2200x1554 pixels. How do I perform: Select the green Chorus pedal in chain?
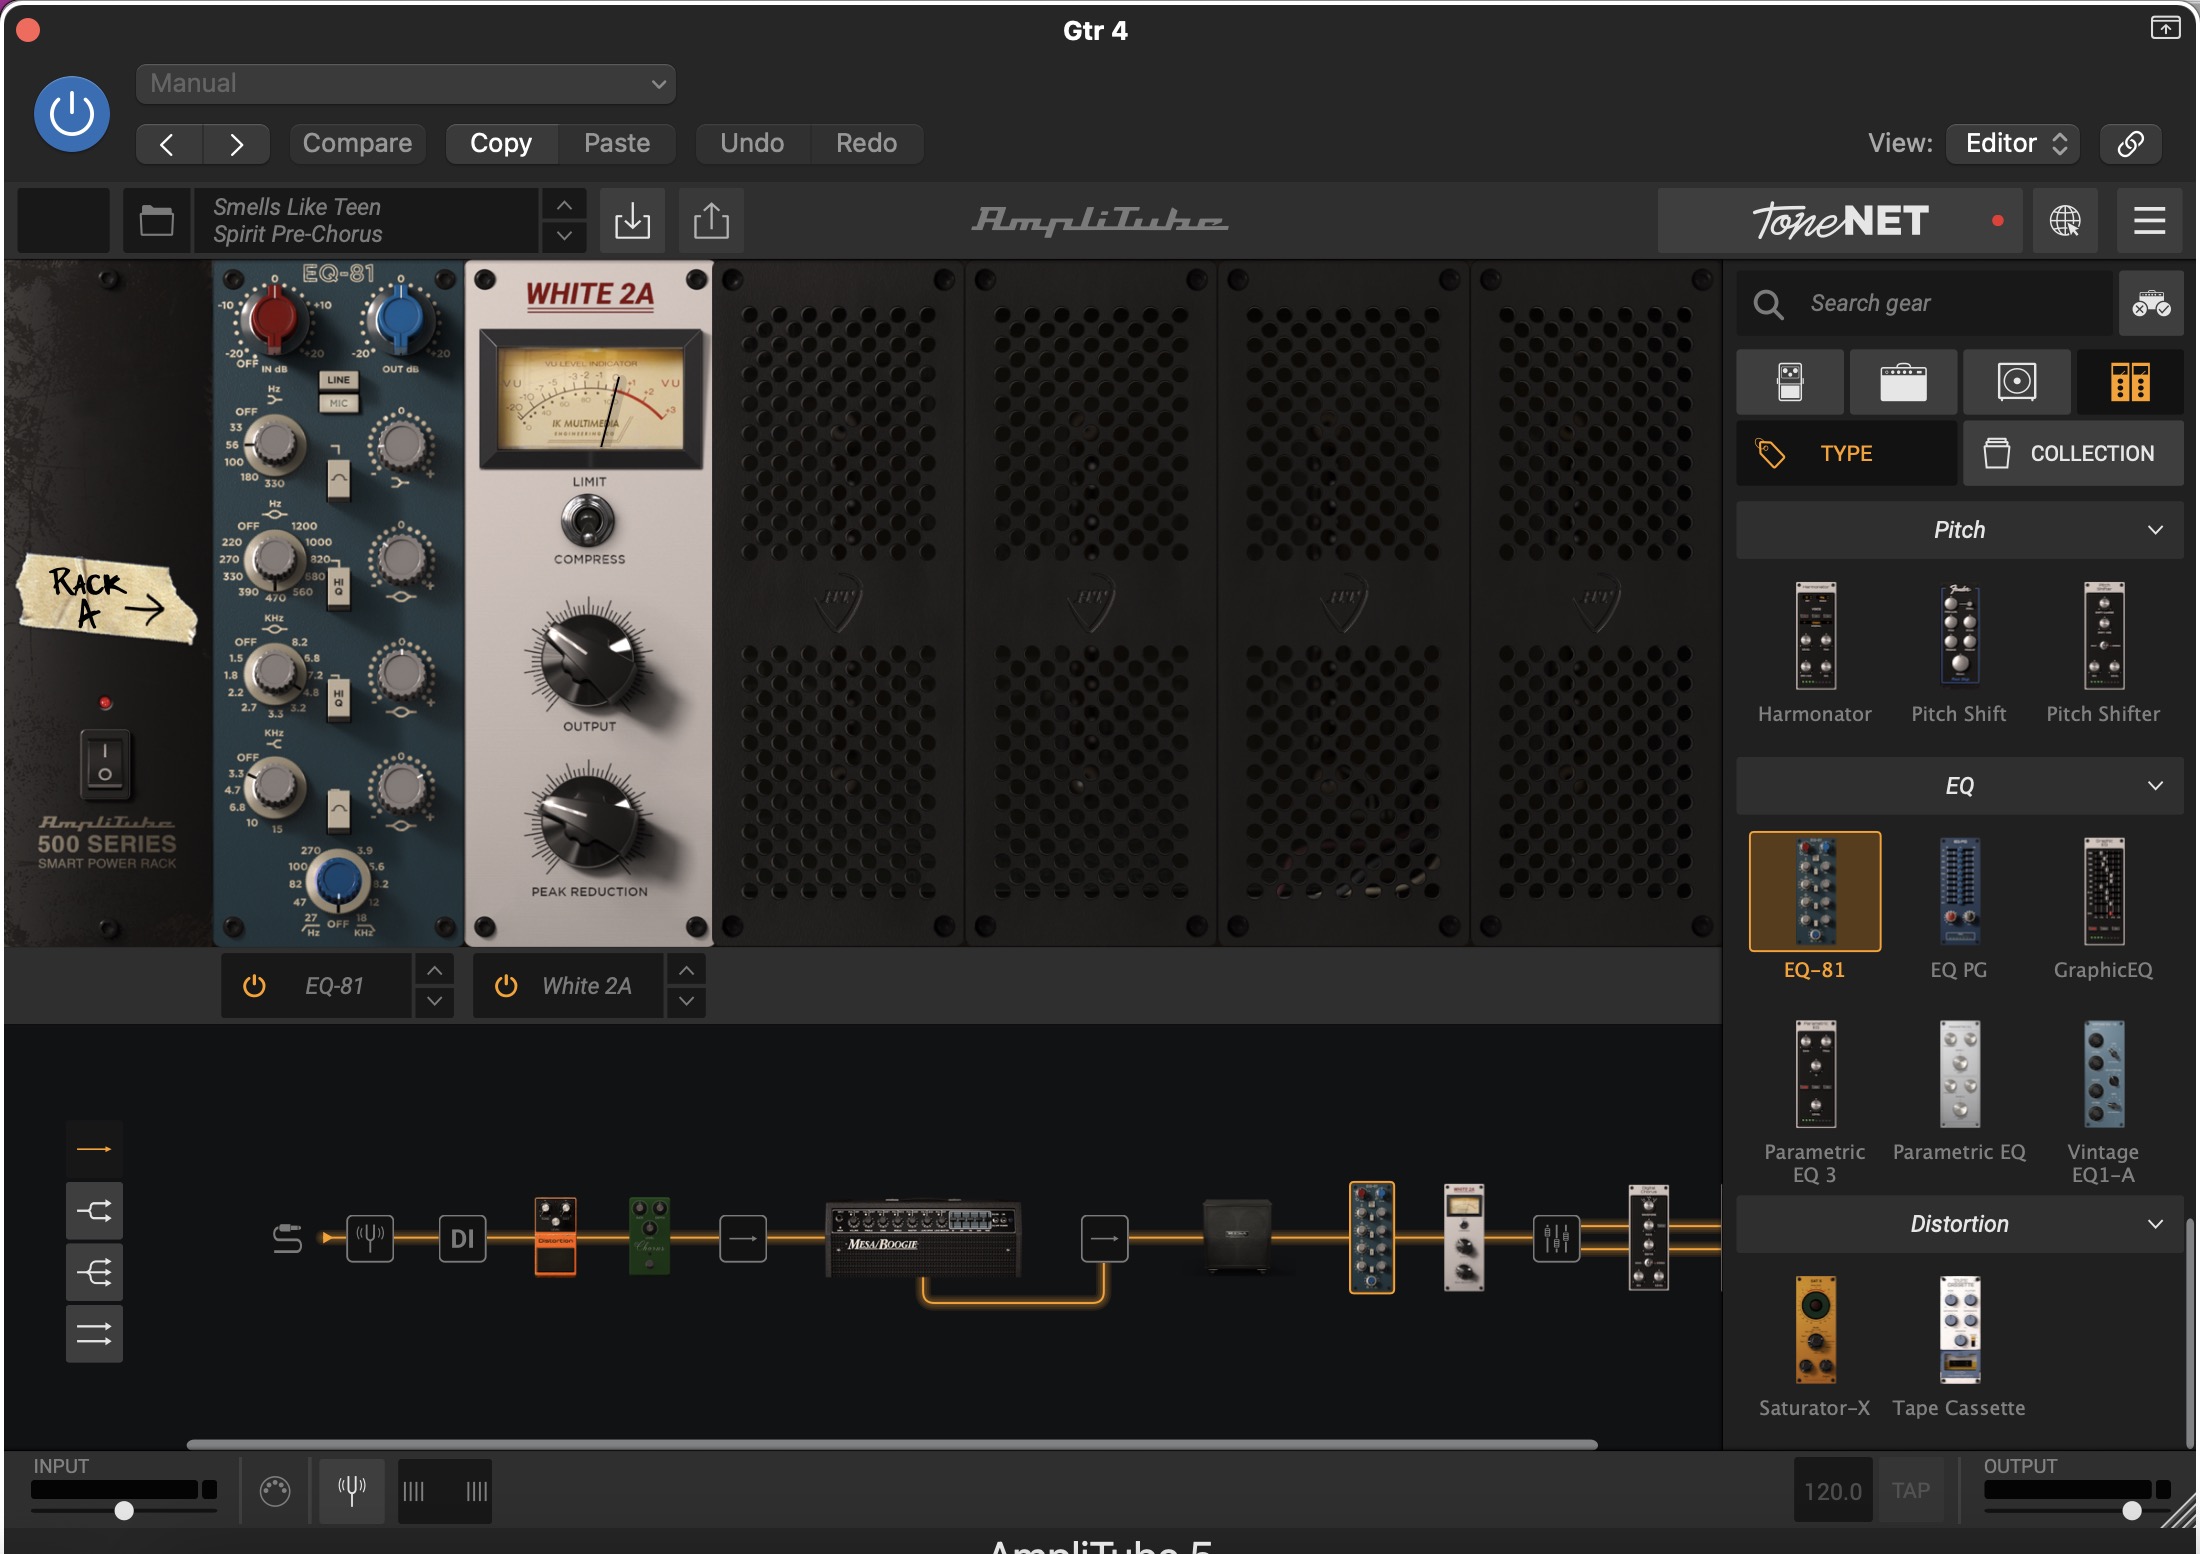pyautogui.click(x=650, y=1237)
